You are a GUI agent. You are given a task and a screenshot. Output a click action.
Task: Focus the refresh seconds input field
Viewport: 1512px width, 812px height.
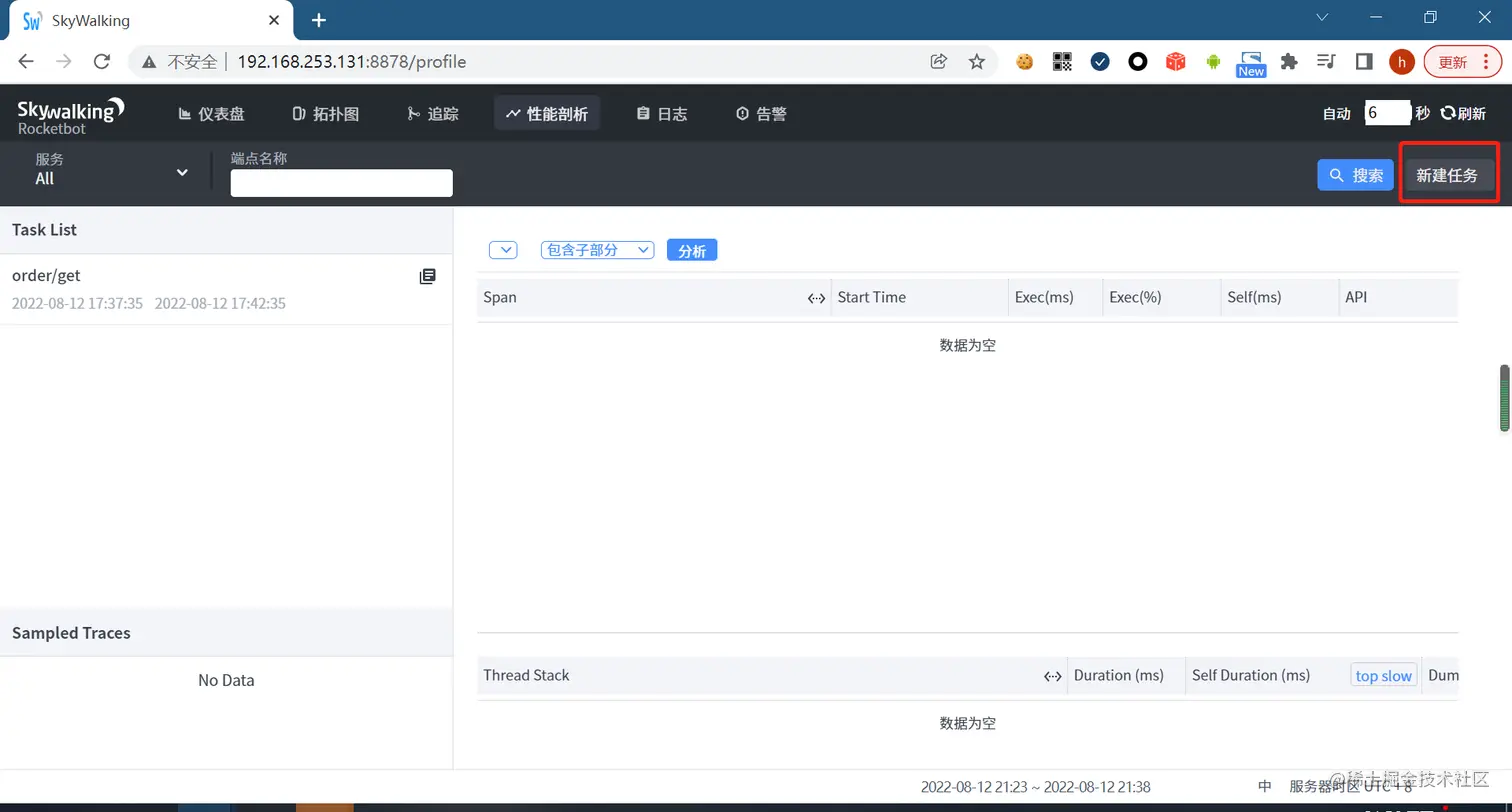(x=1388, y=113)
